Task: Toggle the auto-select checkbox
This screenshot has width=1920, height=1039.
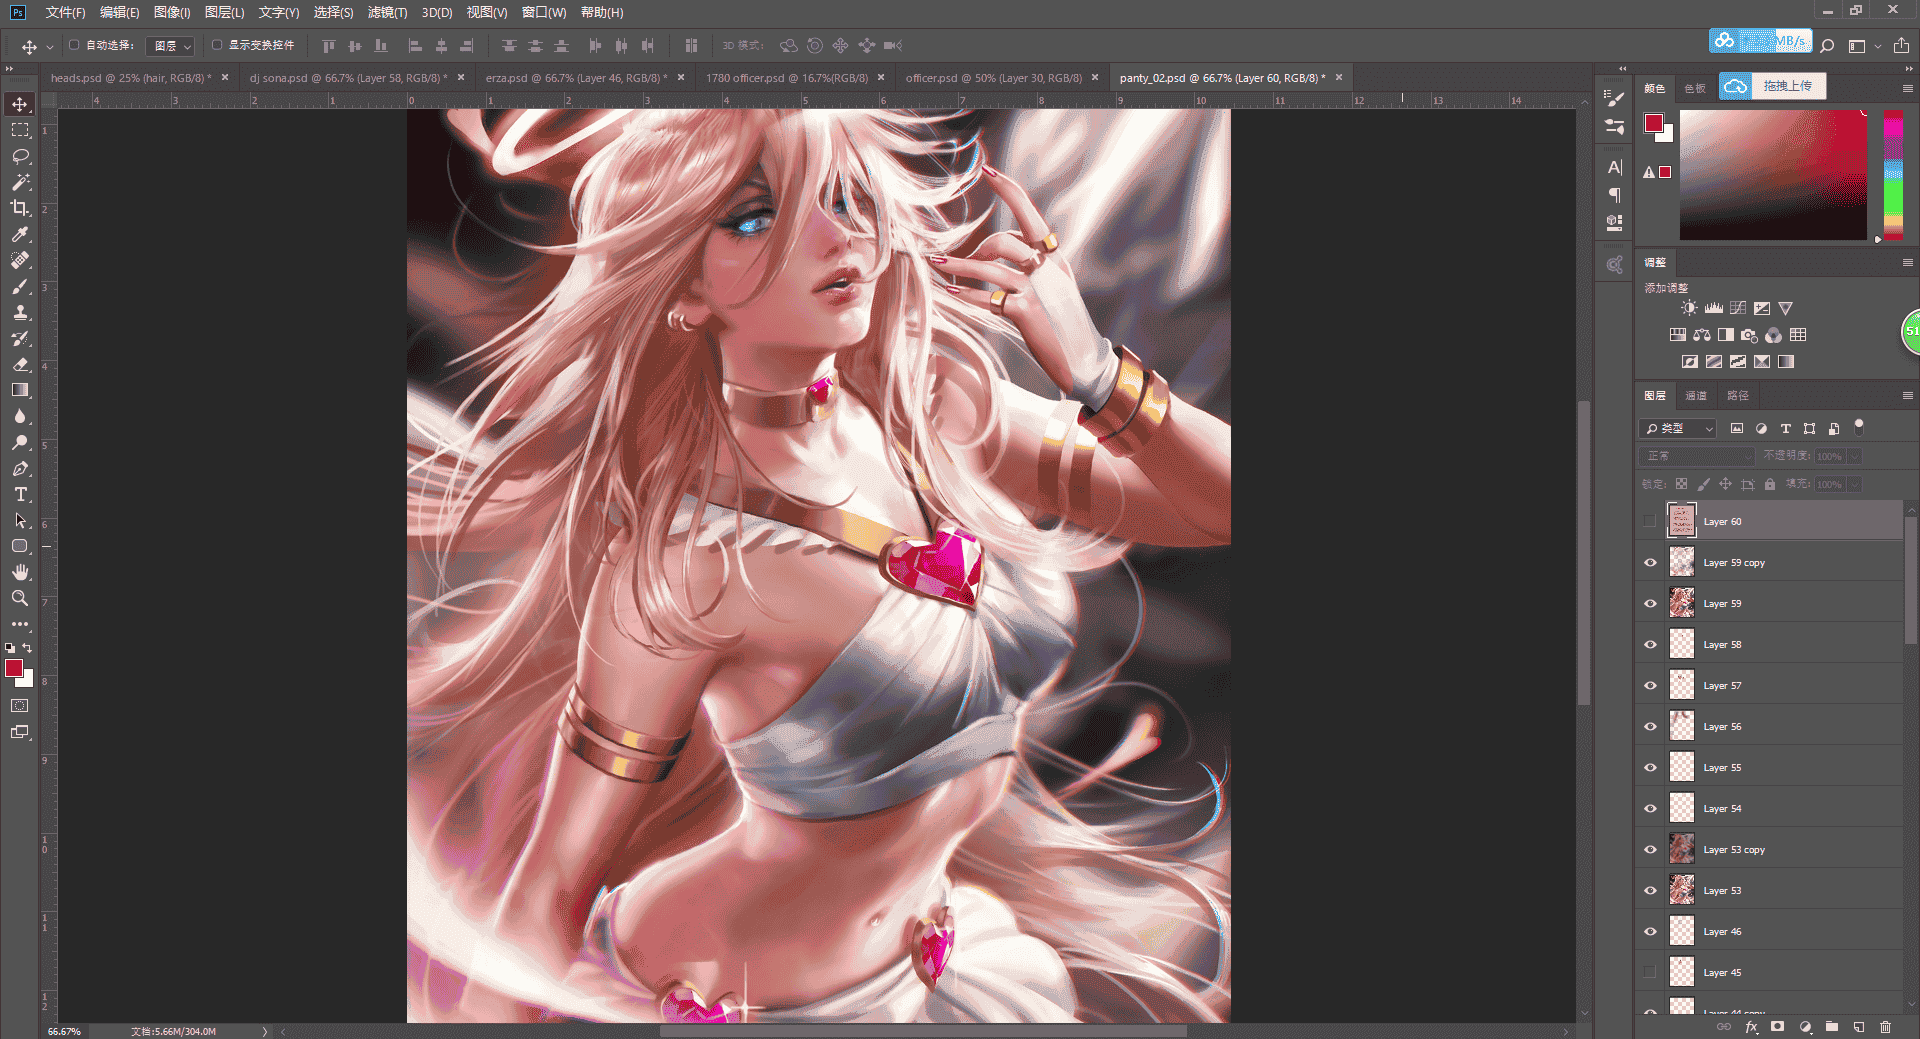Action: click(74, 45)
